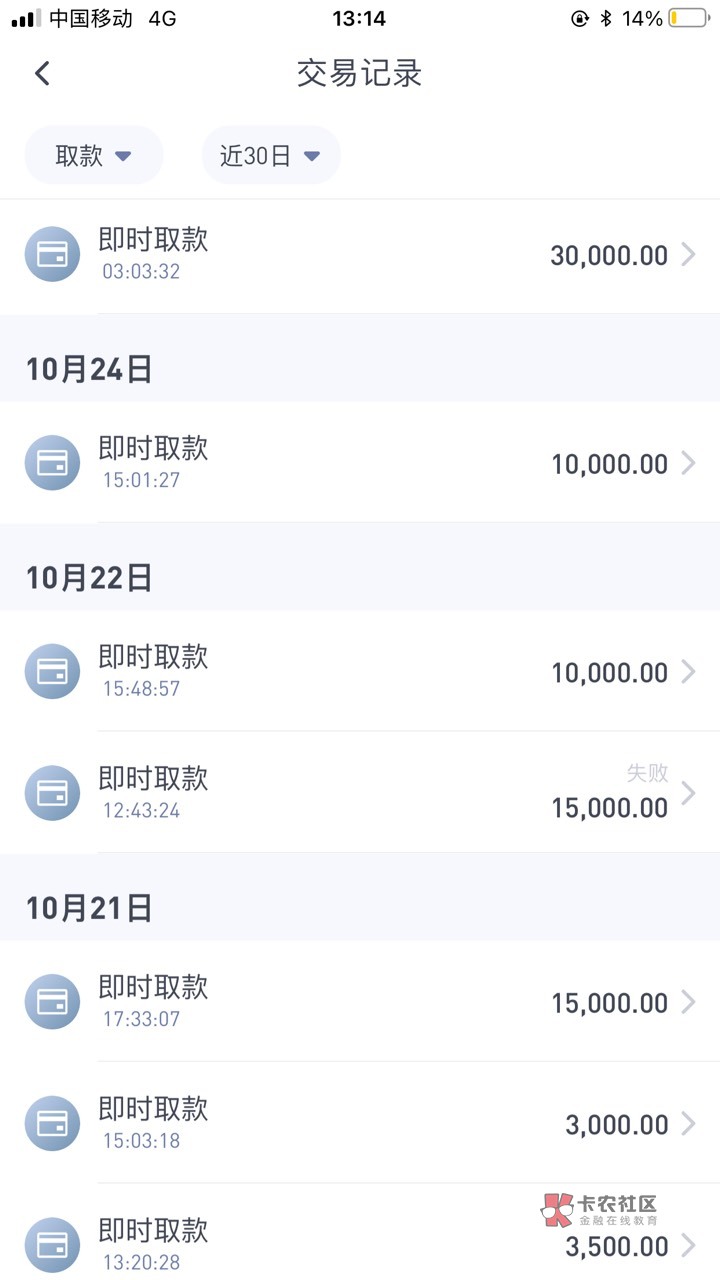Expand details chevron for 30,000.00 withdrawal
Screen dimensions: 720x1280
pyautogui.click(x=688, y=255)
